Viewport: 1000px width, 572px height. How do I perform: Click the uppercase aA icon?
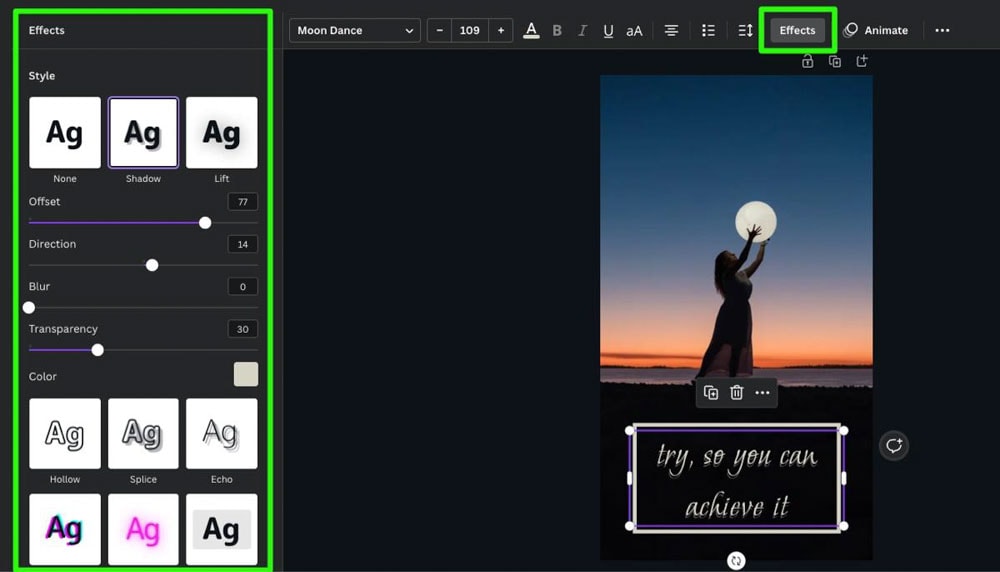[x=634, y=31]
